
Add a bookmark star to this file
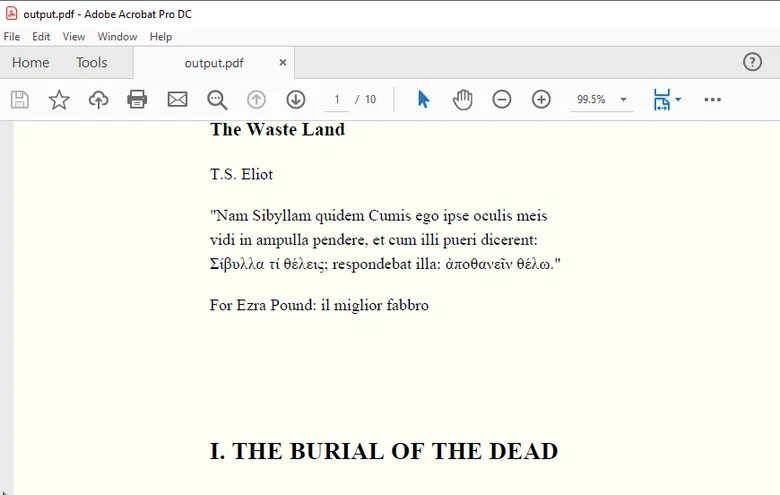click(x=59, y=99)
